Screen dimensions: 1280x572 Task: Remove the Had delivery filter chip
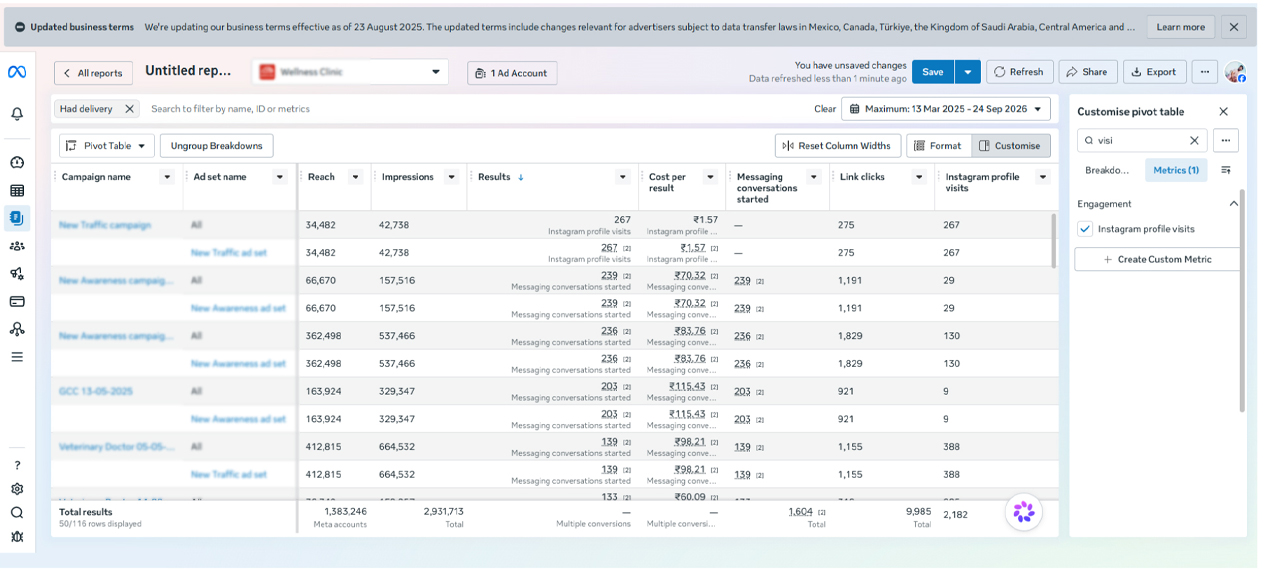(x=129, y=108)
